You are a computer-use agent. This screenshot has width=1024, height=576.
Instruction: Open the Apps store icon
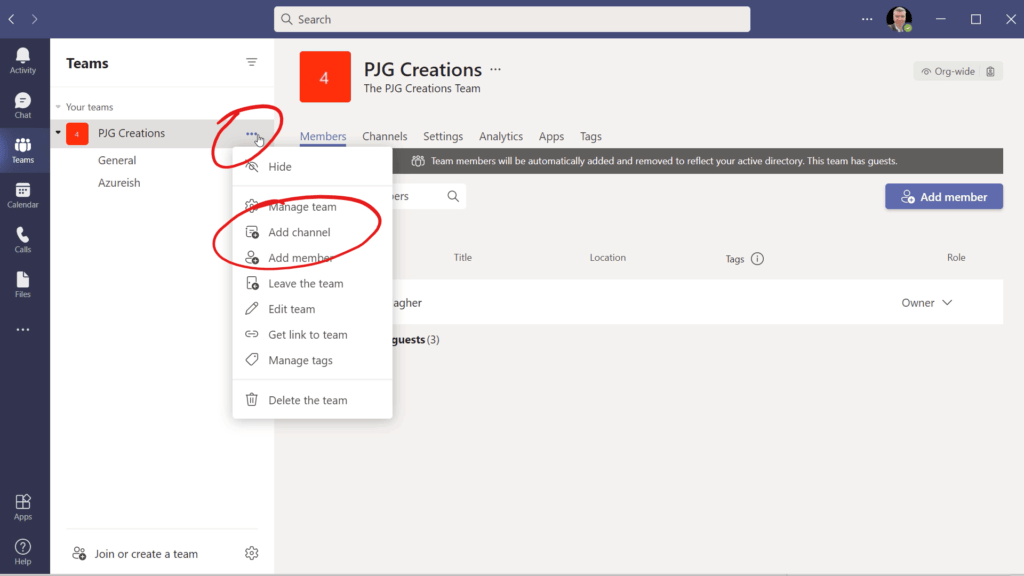point(23,507)
